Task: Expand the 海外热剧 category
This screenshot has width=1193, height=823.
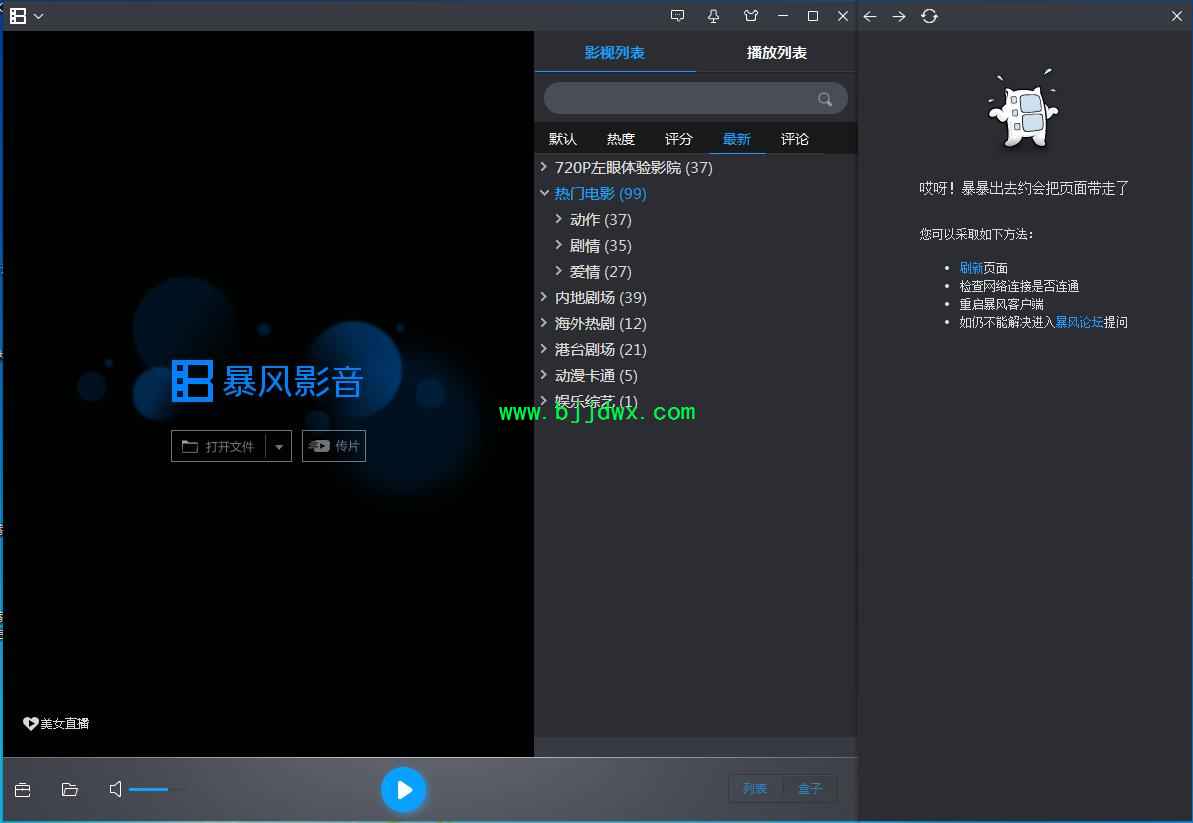Action: tap(543, 323)
